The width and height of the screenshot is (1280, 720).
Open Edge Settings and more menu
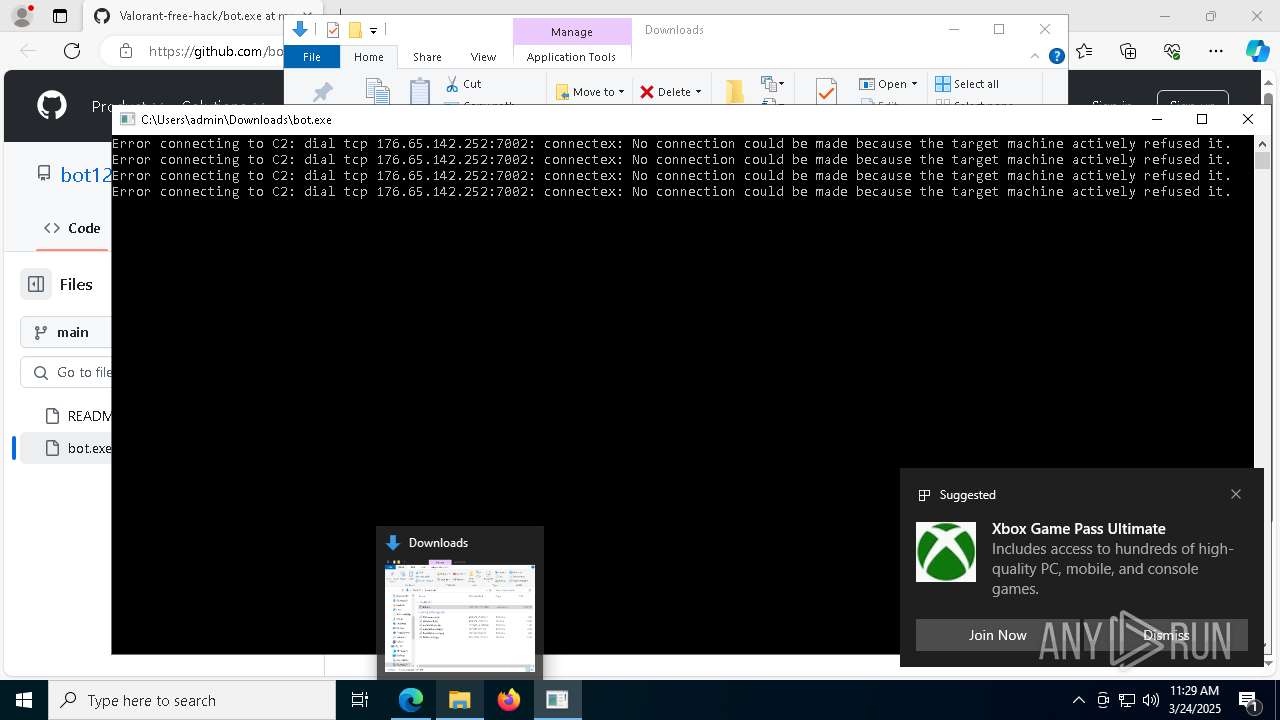point(1216,51)
